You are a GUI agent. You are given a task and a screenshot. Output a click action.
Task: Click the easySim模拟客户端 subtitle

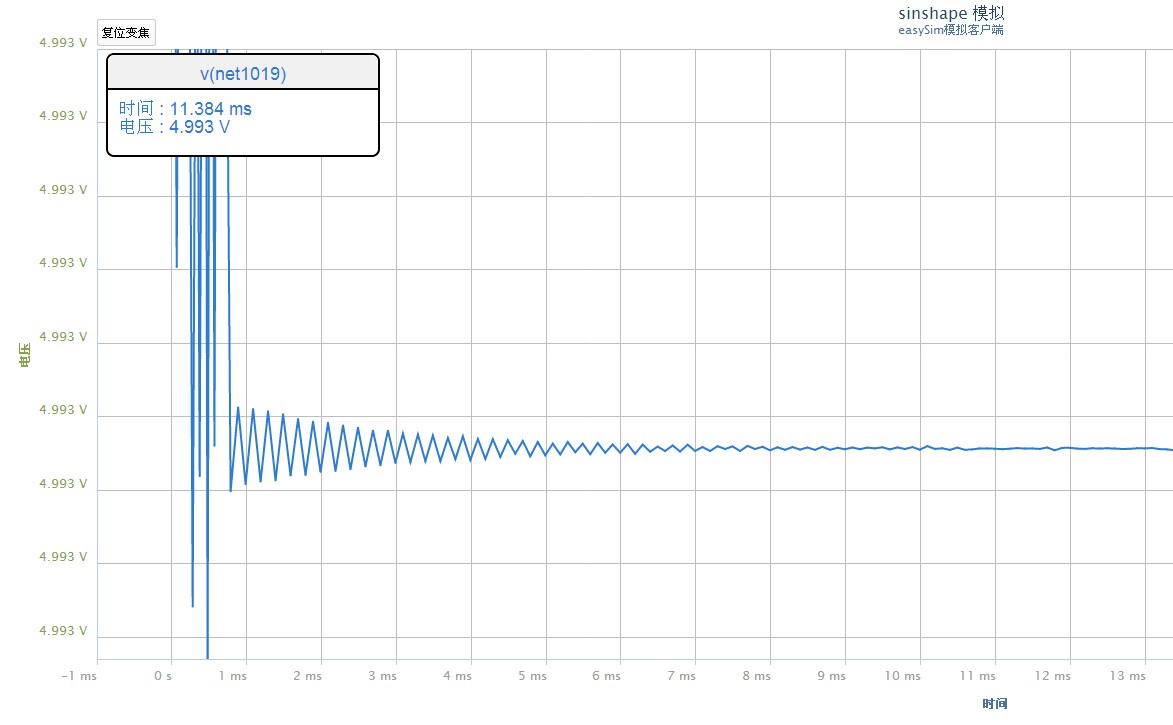pyautogui.click(x=951, y=30)
